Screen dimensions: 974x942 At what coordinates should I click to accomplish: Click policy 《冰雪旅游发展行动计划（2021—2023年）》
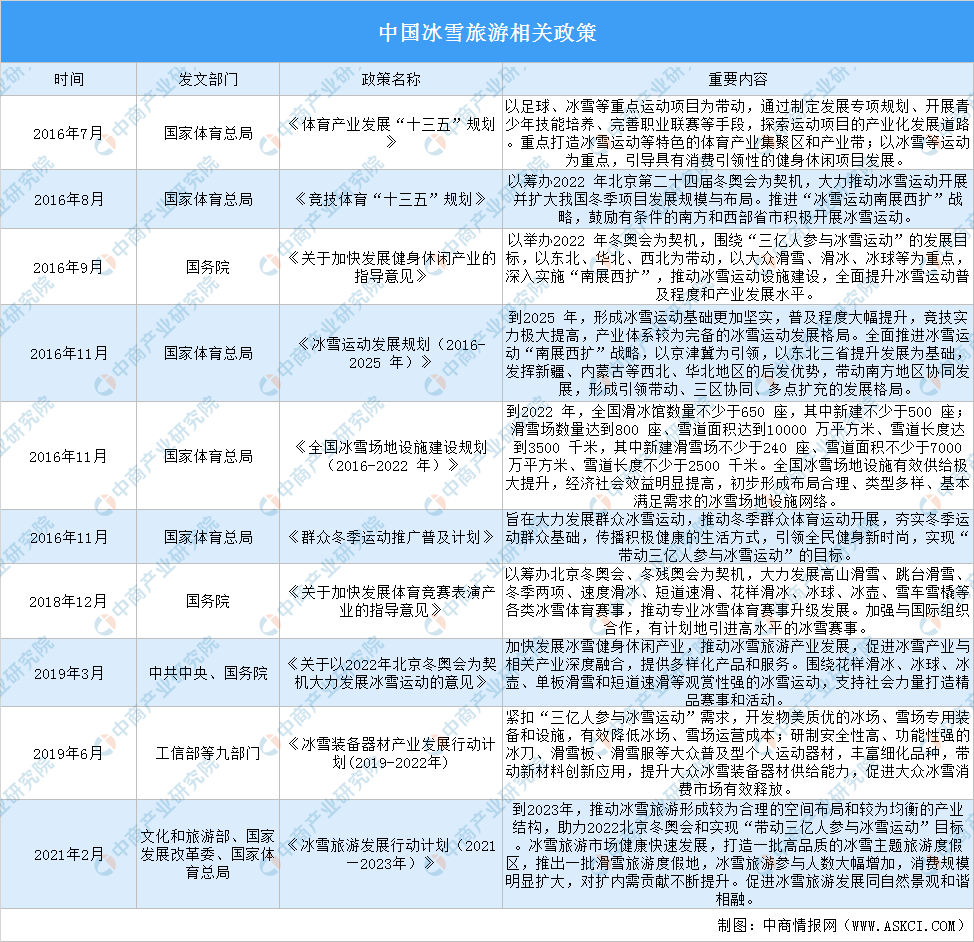pos(391,854)
